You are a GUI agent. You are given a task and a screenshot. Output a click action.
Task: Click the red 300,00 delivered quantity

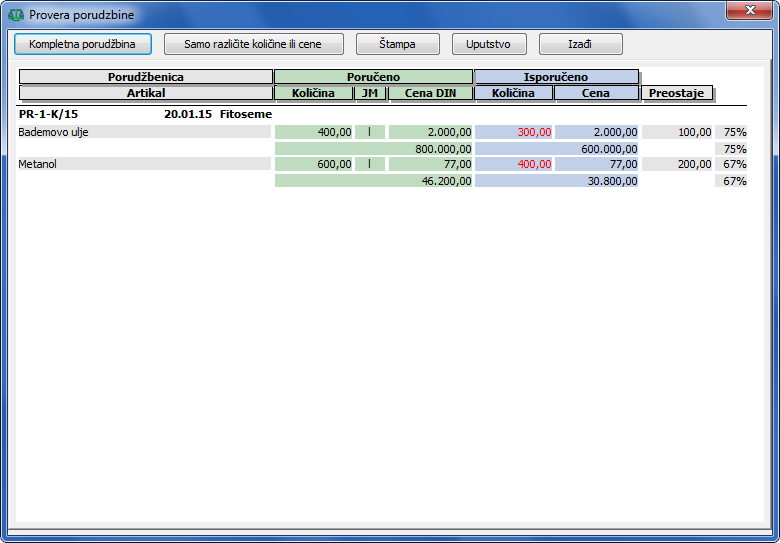534,132
